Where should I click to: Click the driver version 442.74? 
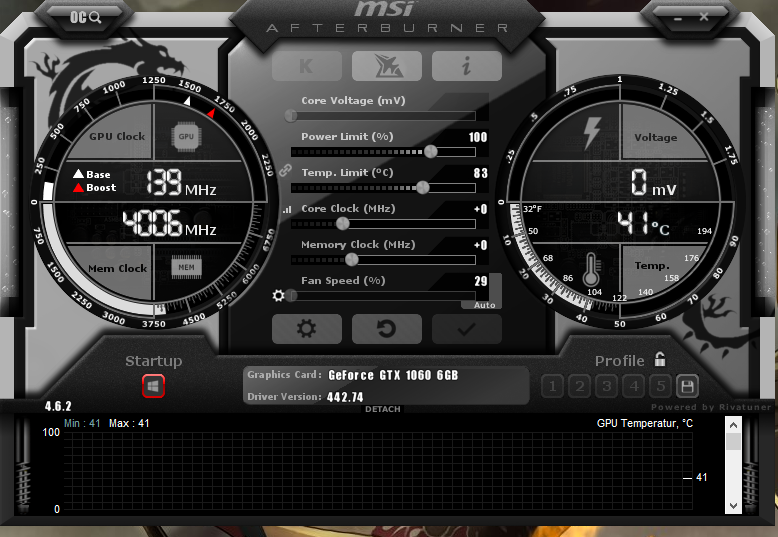point(345,397)
